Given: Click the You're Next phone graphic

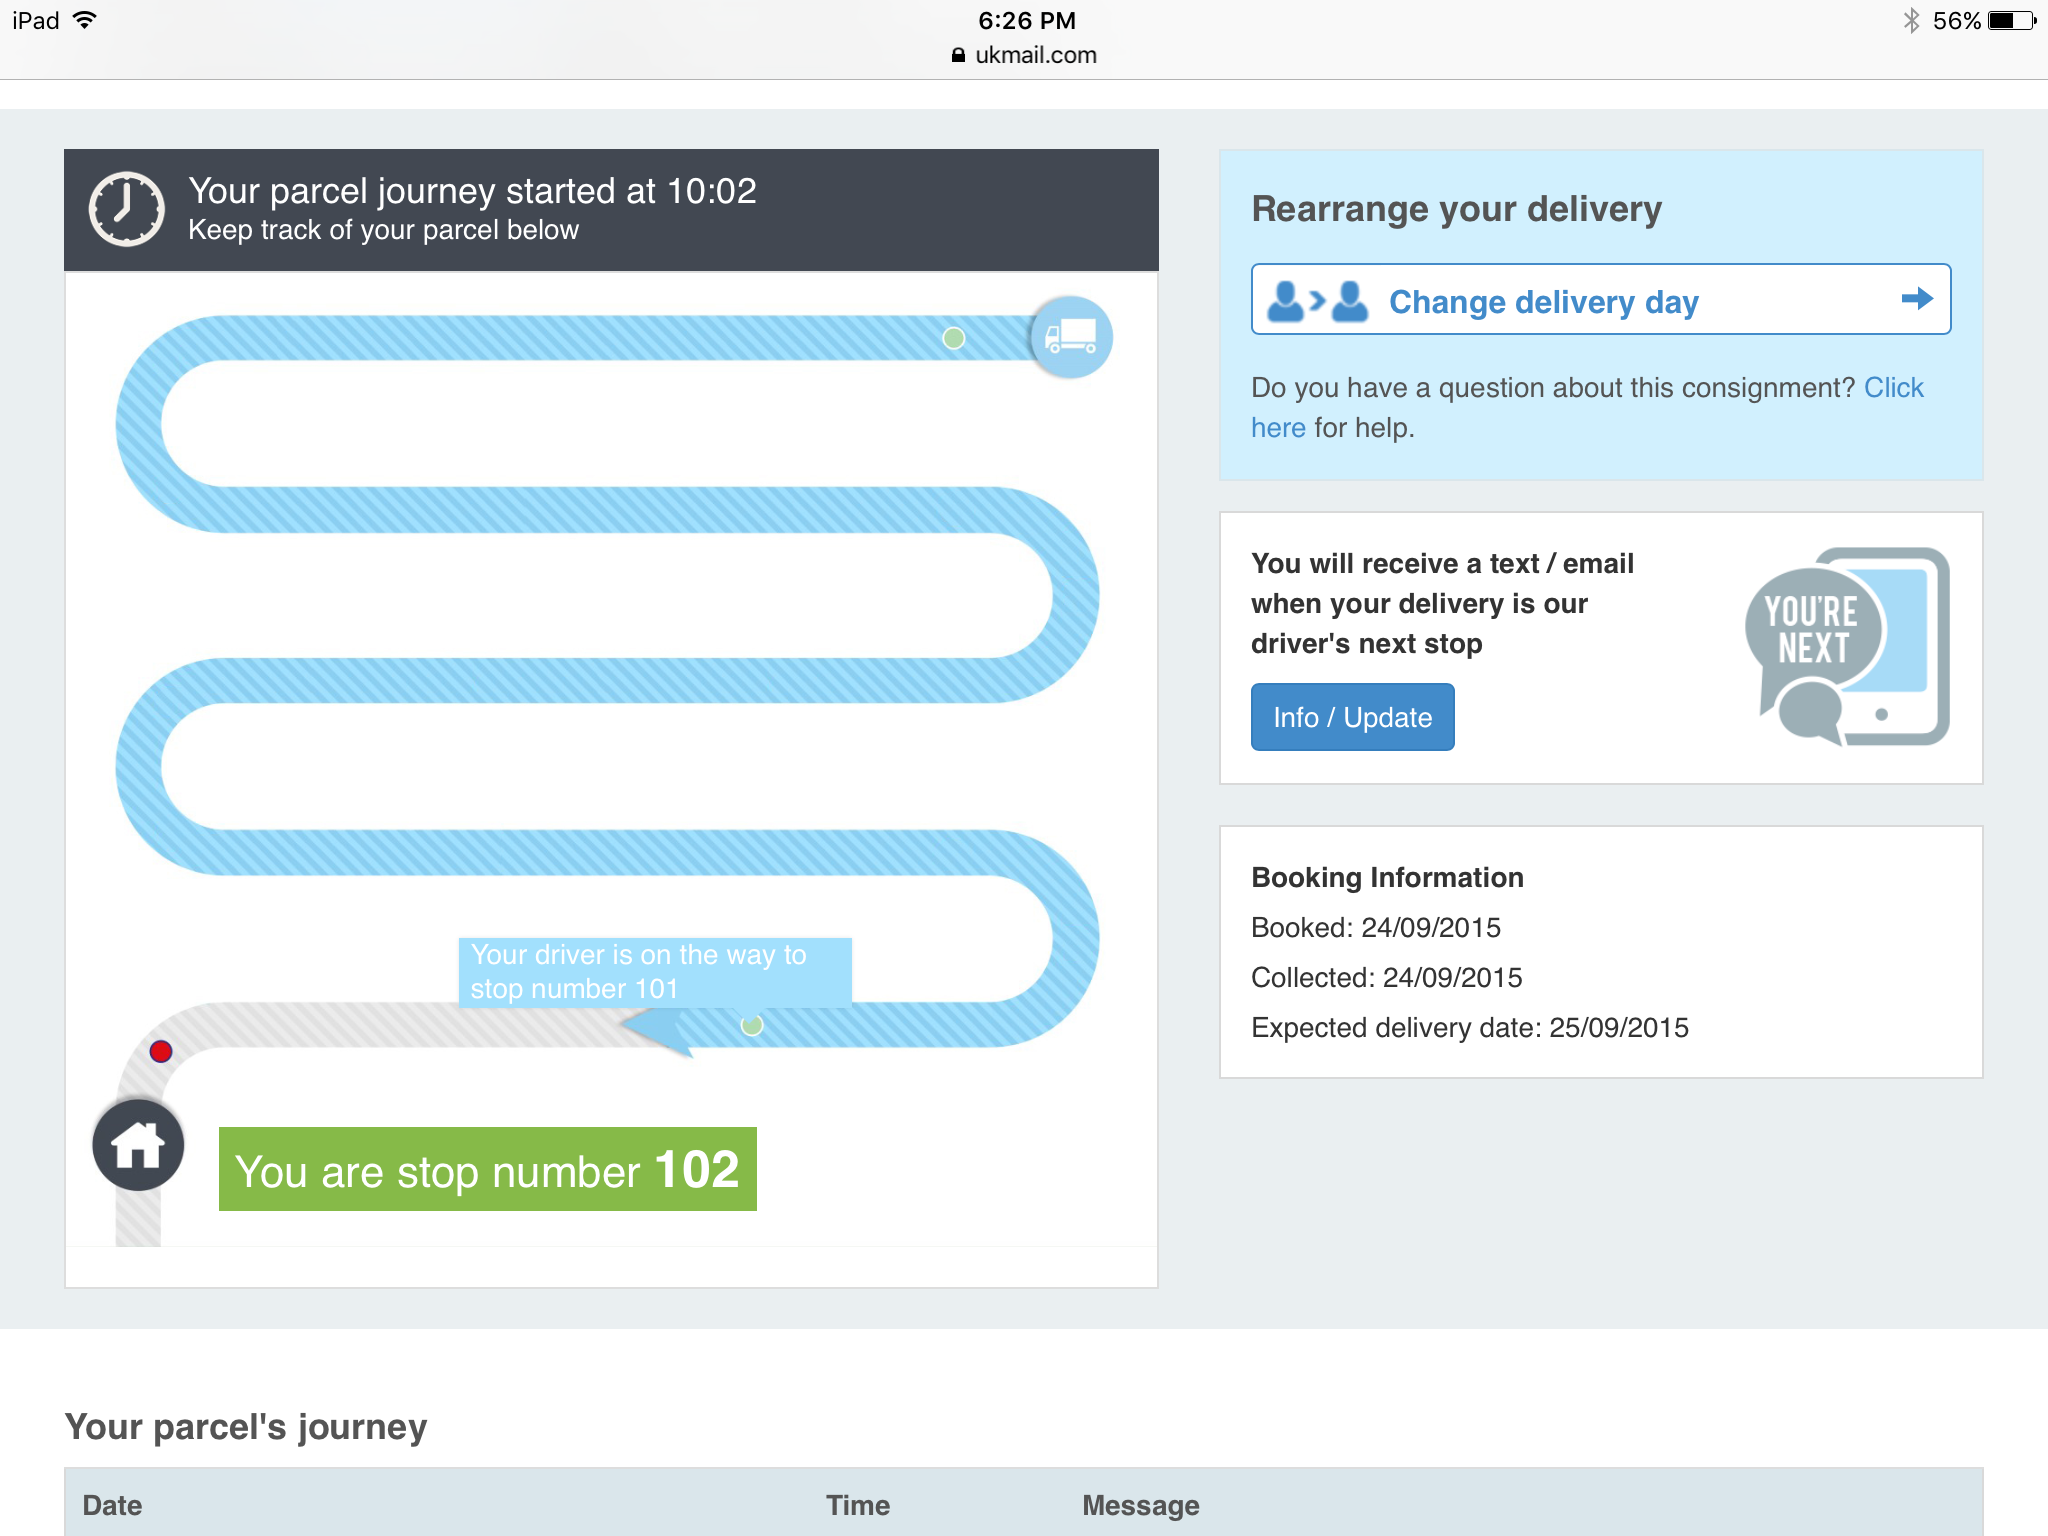Looking at the screenshot, I should (x=1846, y=647).
